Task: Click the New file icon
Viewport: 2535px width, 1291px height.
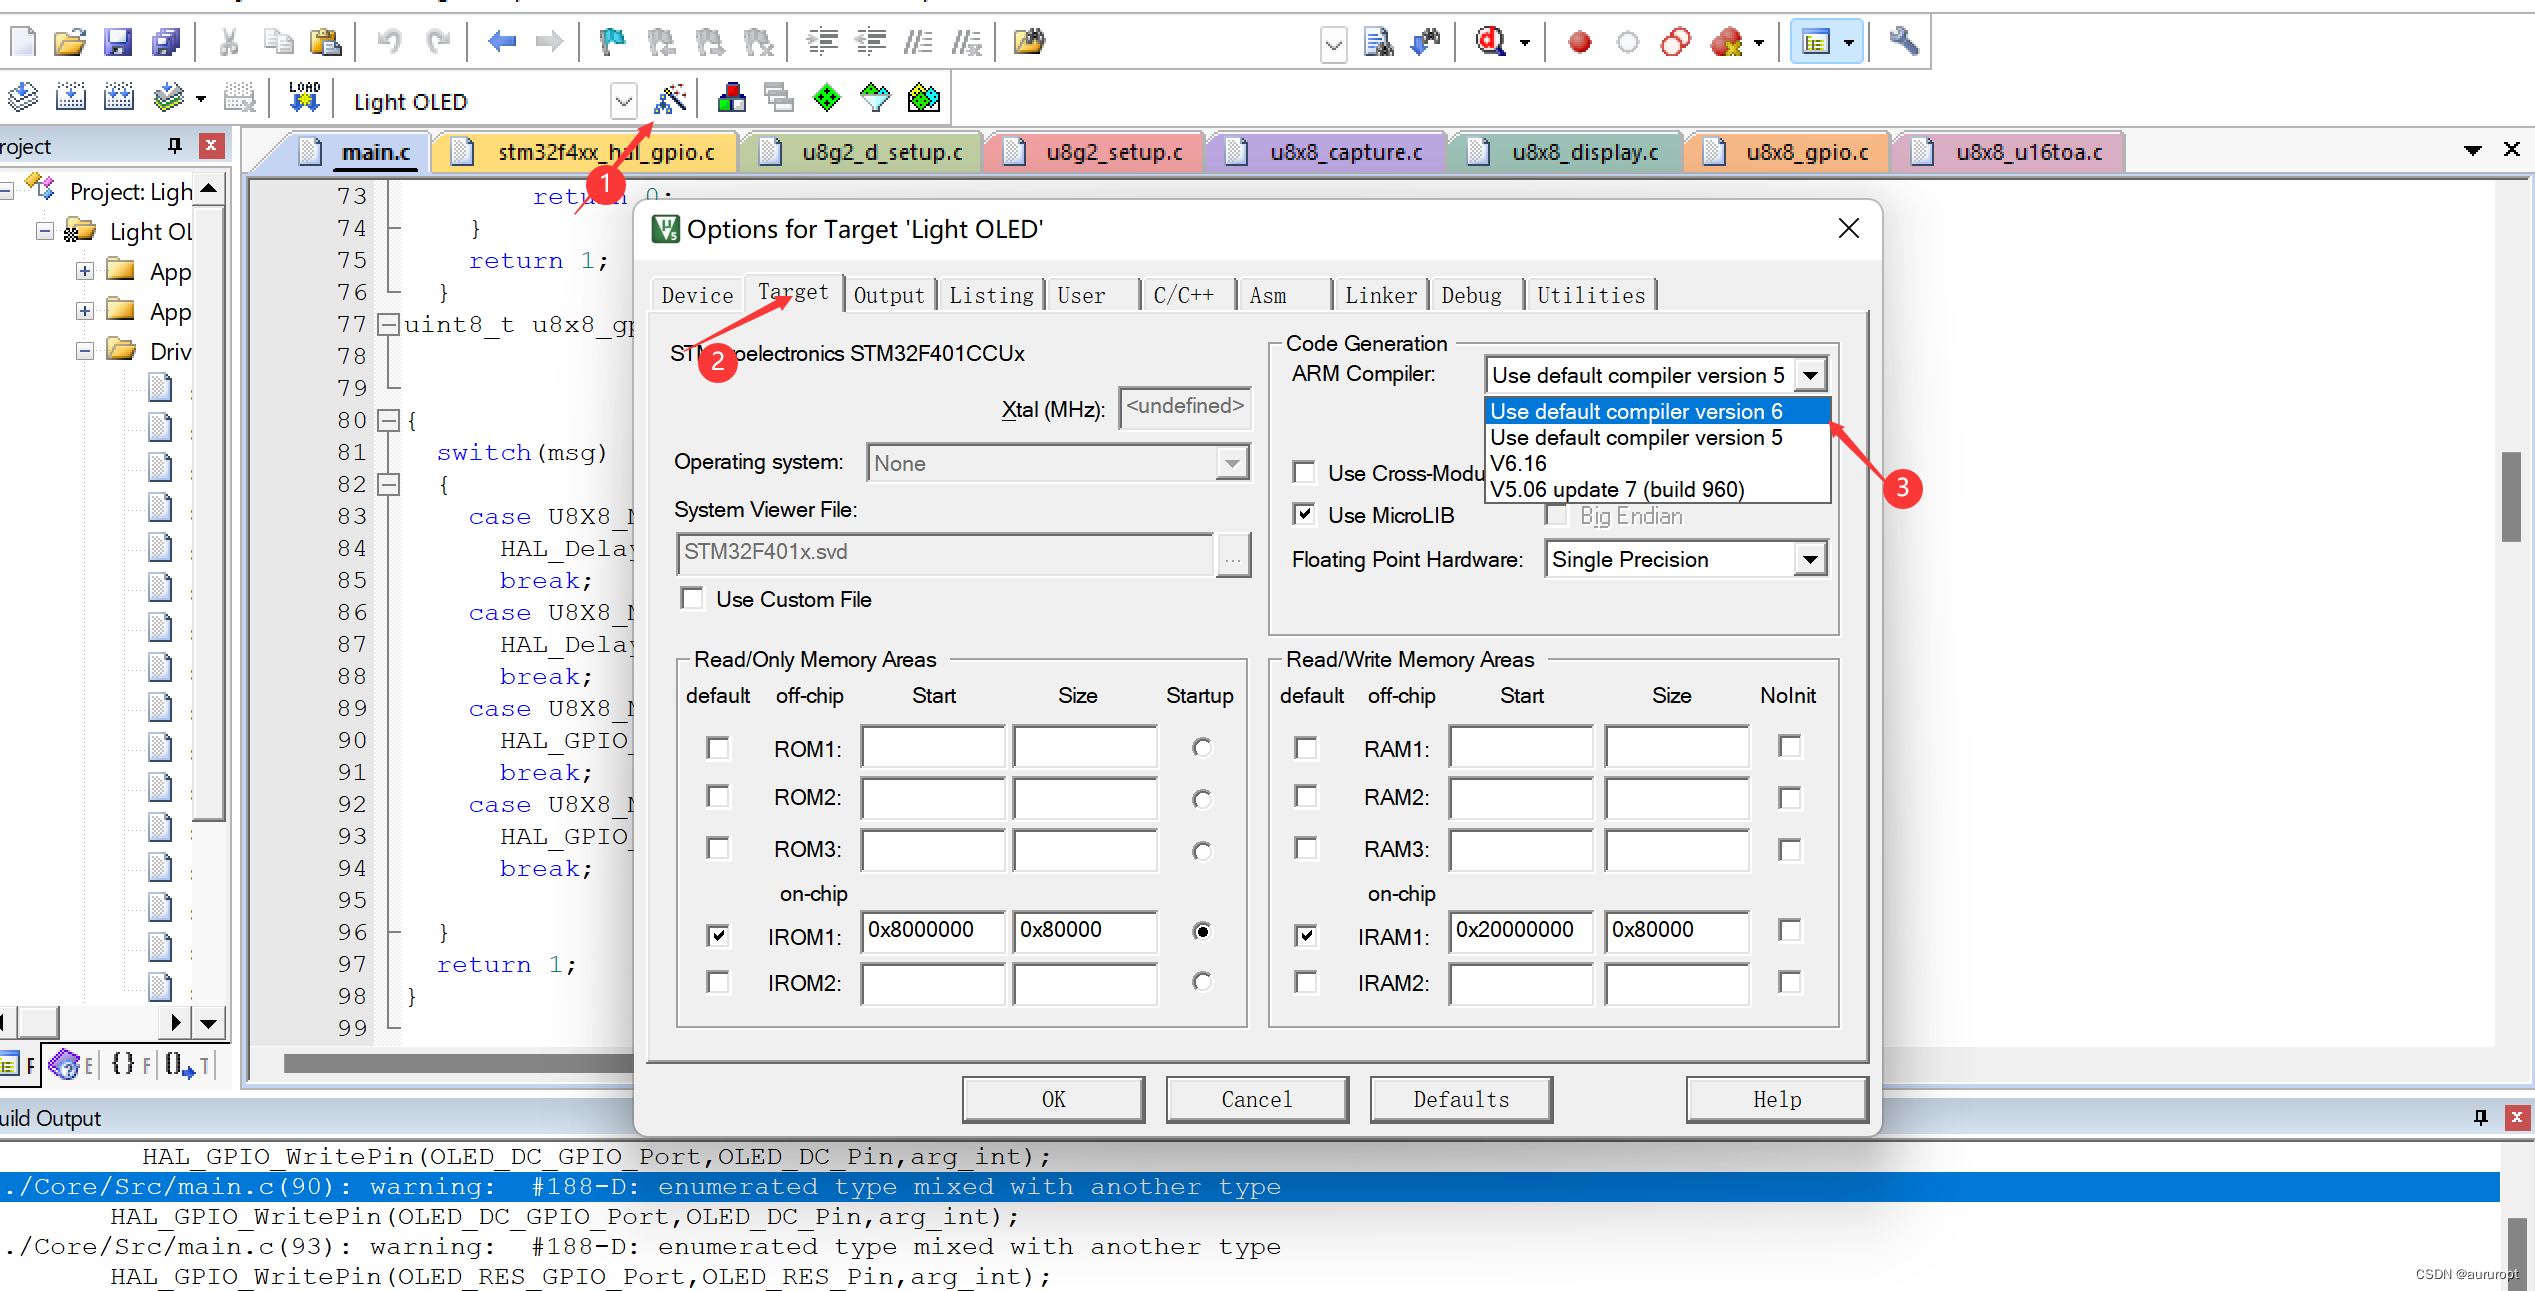Action: (x=22, y=42)
